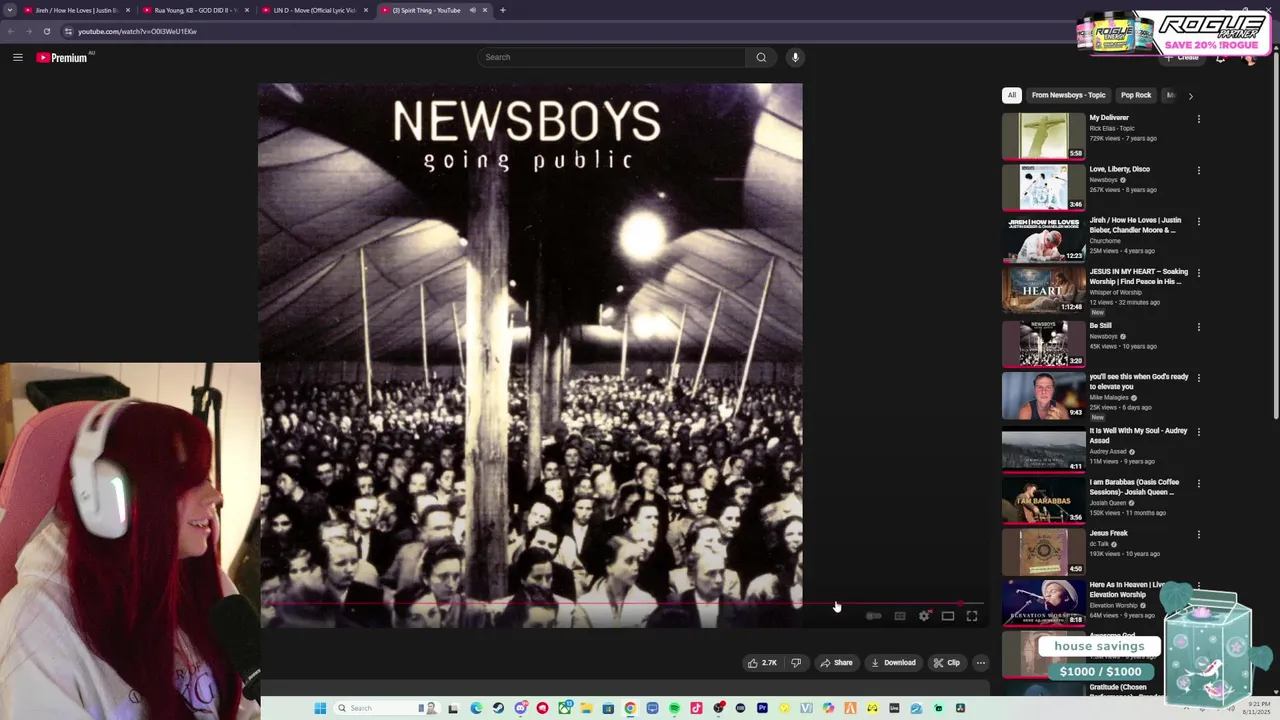Image resolution: width=1280 pixels, height=720 pixels.
Task: Select the Pop Rock filter chip
Action: [1136, 95]
